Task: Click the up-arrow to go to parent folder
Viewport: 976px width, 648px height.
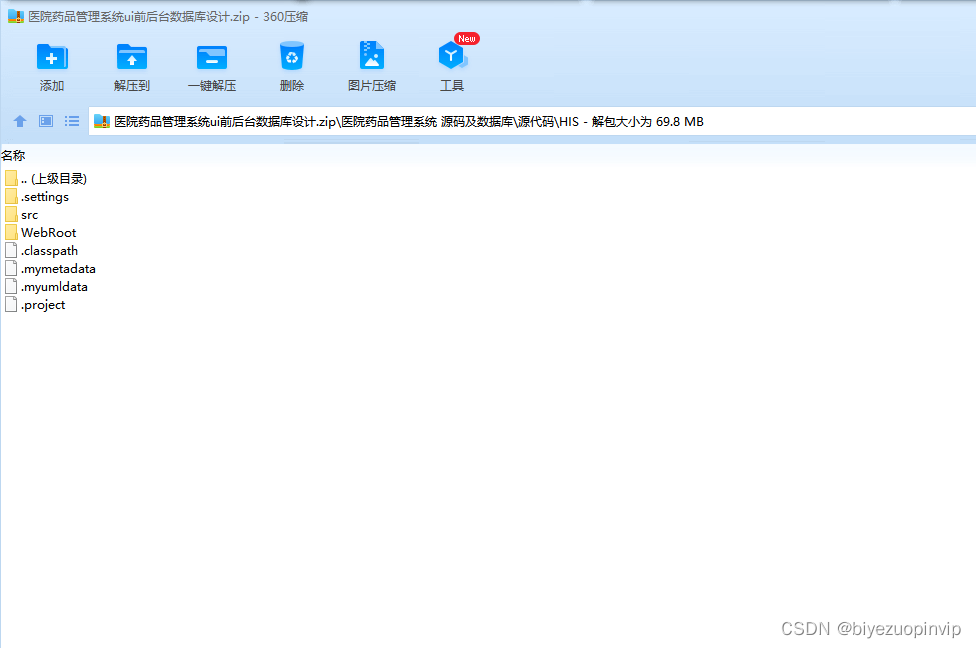Action: pyautogui.click(x=19, y=121)
